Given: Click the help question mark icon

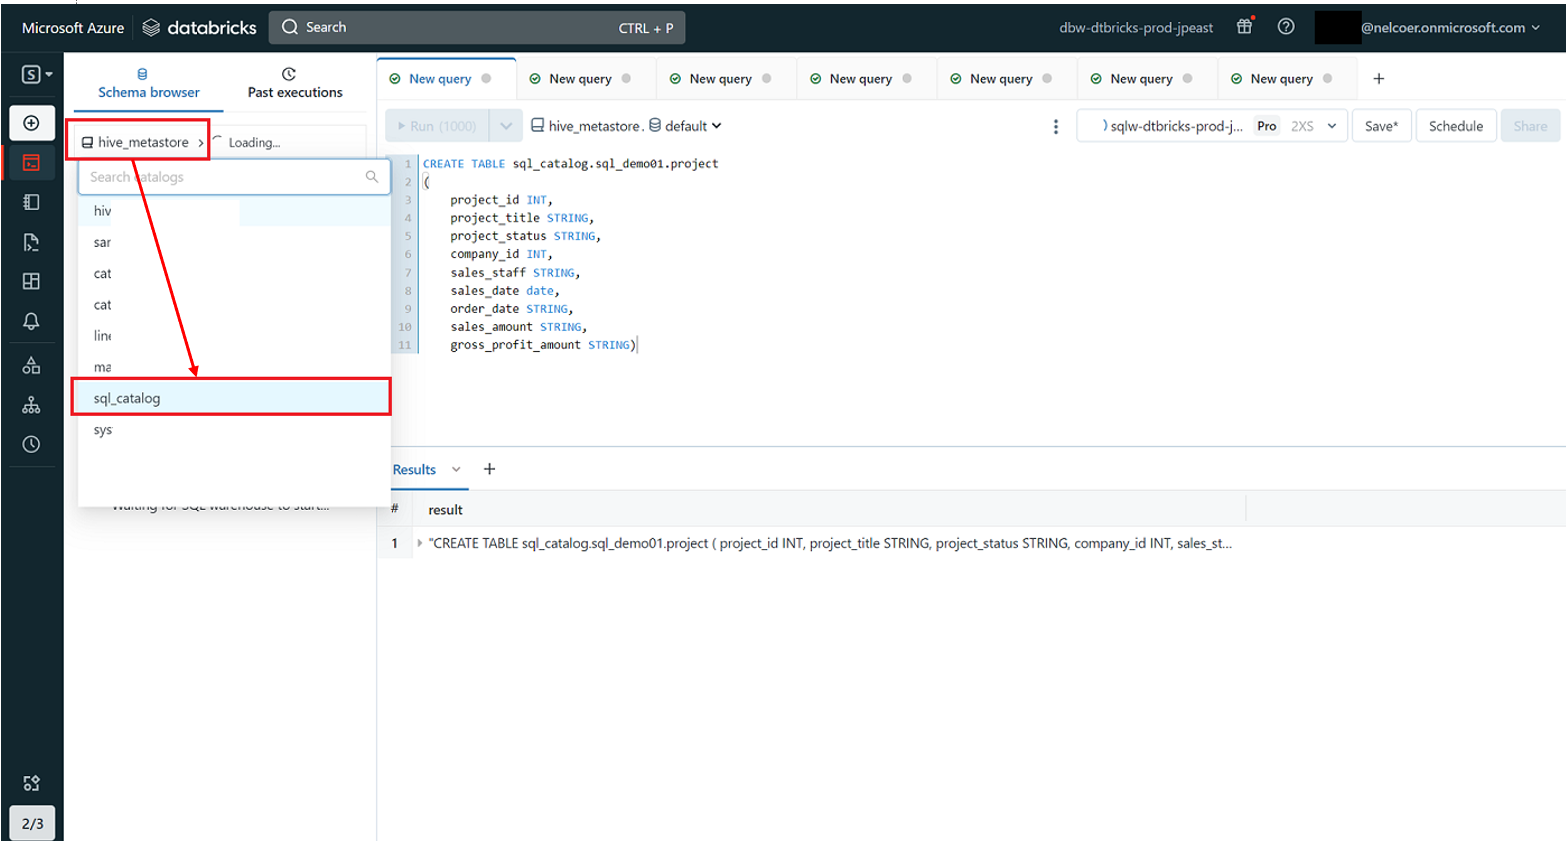Looking at the screenshot, I should (1286, 27).
